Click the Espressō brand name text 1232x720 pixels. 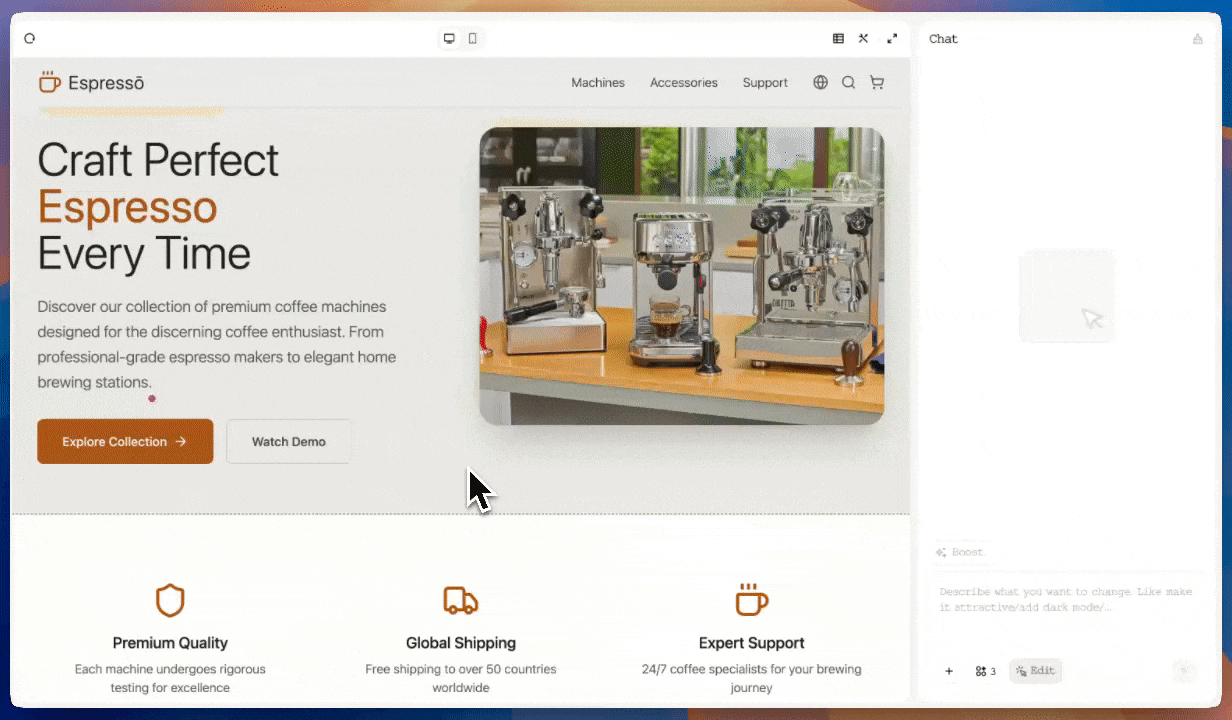(106, 83)
